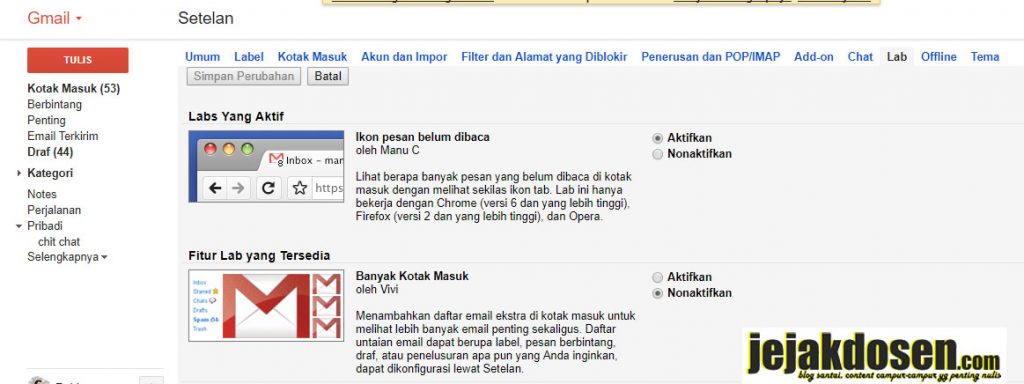Click the Simpan Perubahan button
The width and height of the screenshot is (1024, 384).
pyautogui.click(x=244, y=76)
